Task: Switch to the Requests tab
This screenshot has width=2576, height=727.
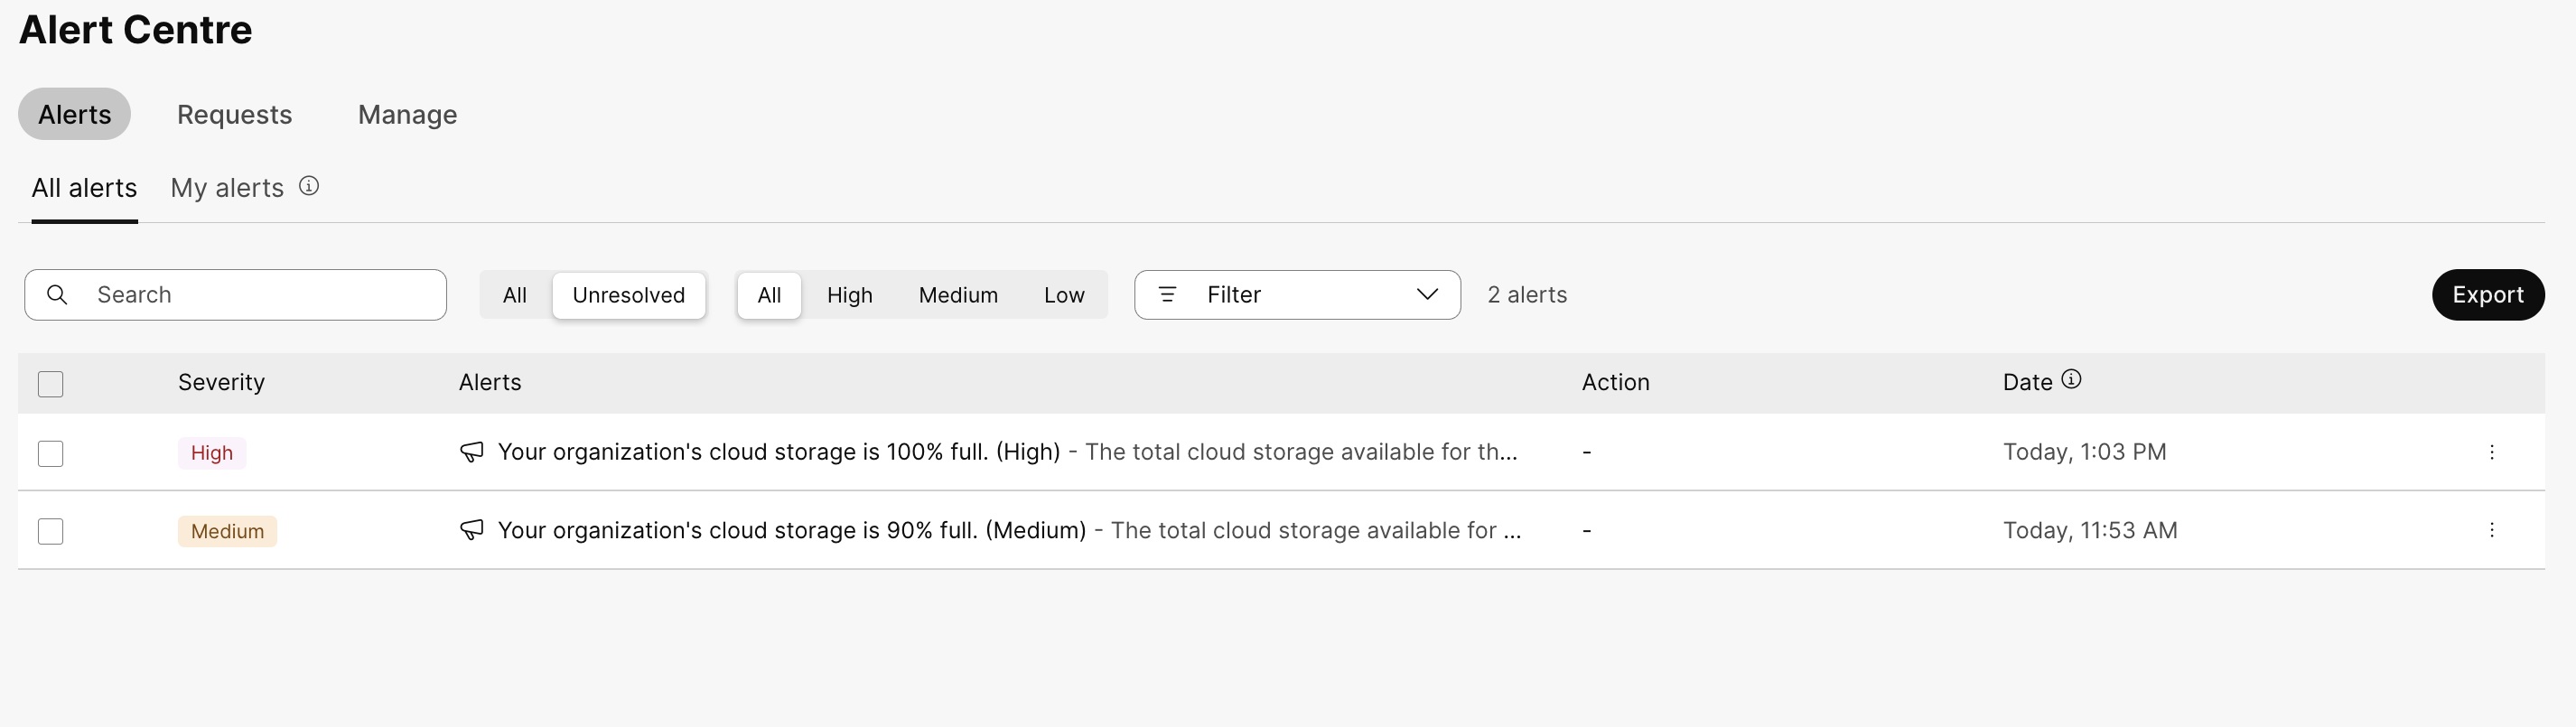Action: pyautogui.click(x=234, y=114)
